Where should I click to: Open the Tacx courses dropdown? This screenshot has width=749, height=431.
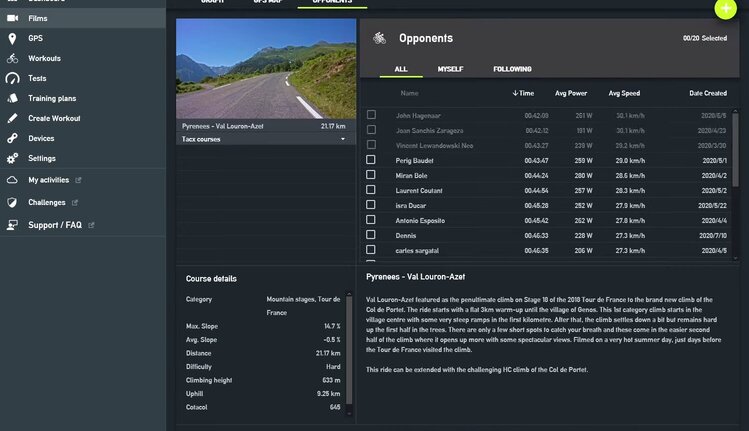(266, 139)
